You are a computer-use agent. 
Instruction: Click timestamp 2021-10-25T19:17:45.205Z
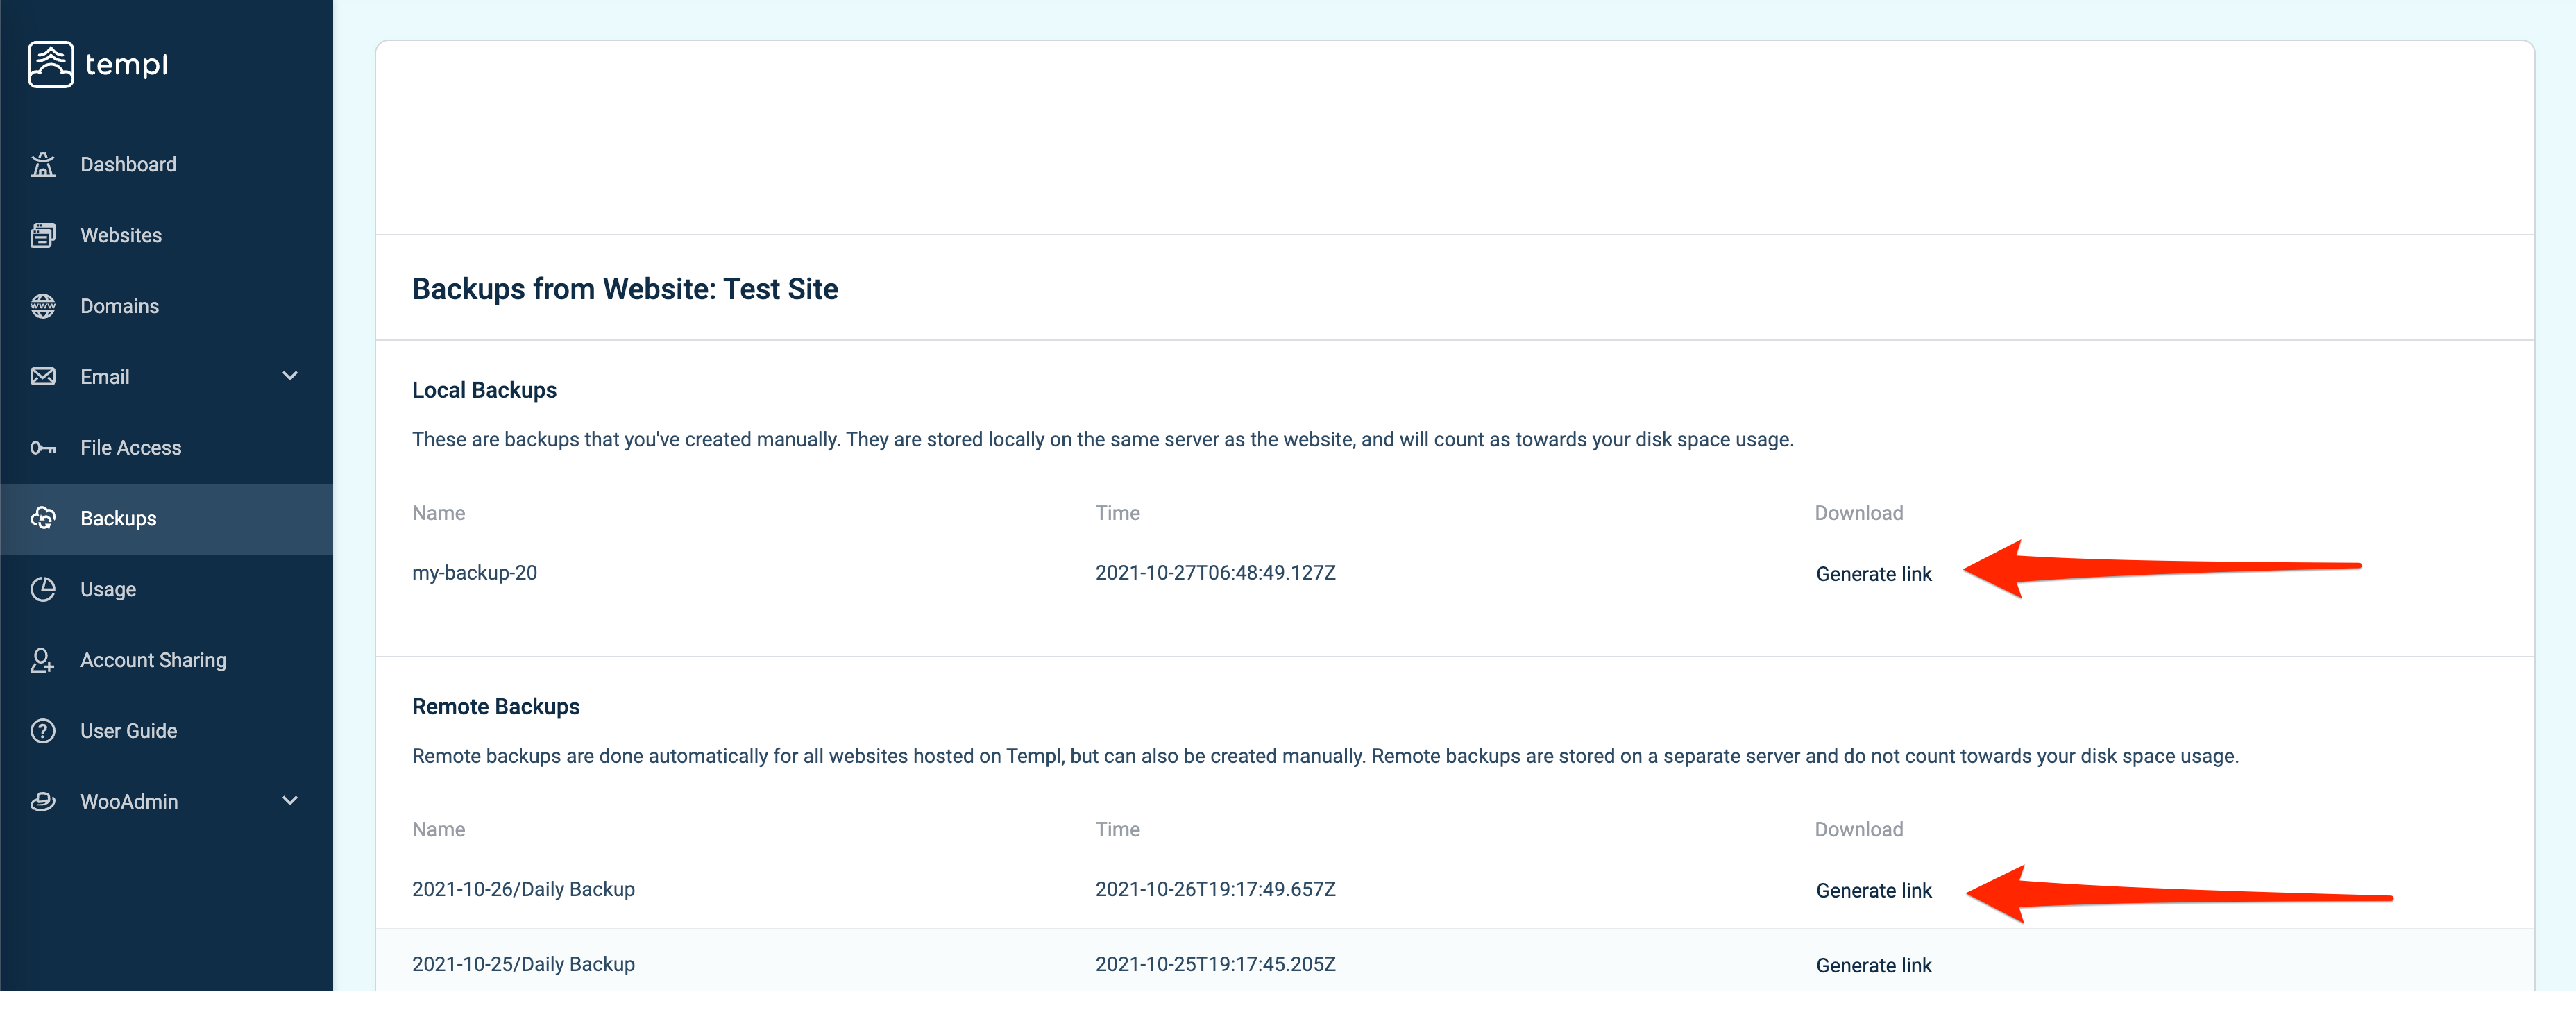(x=1215, y=964)
